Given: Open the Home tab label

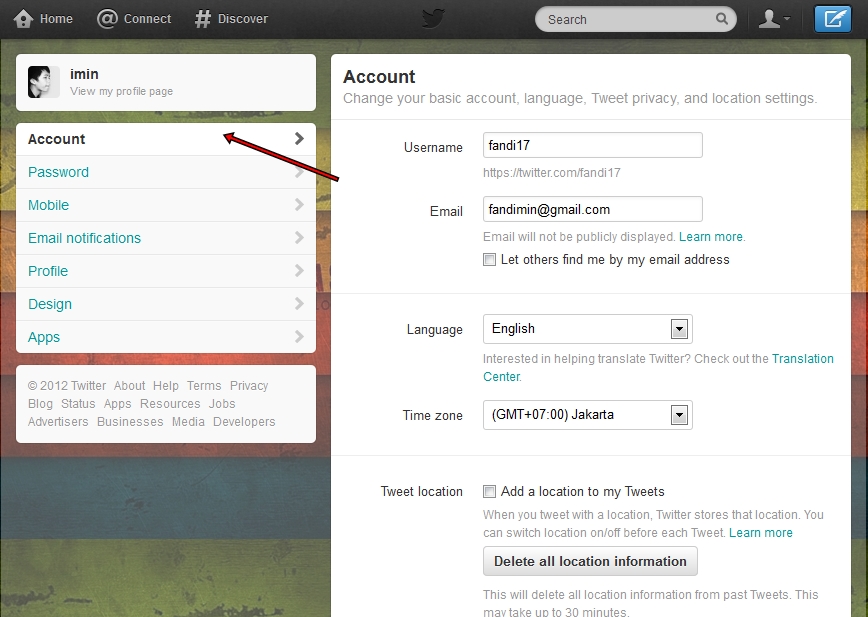Looking at the screenshot, I should coord(56,19).
